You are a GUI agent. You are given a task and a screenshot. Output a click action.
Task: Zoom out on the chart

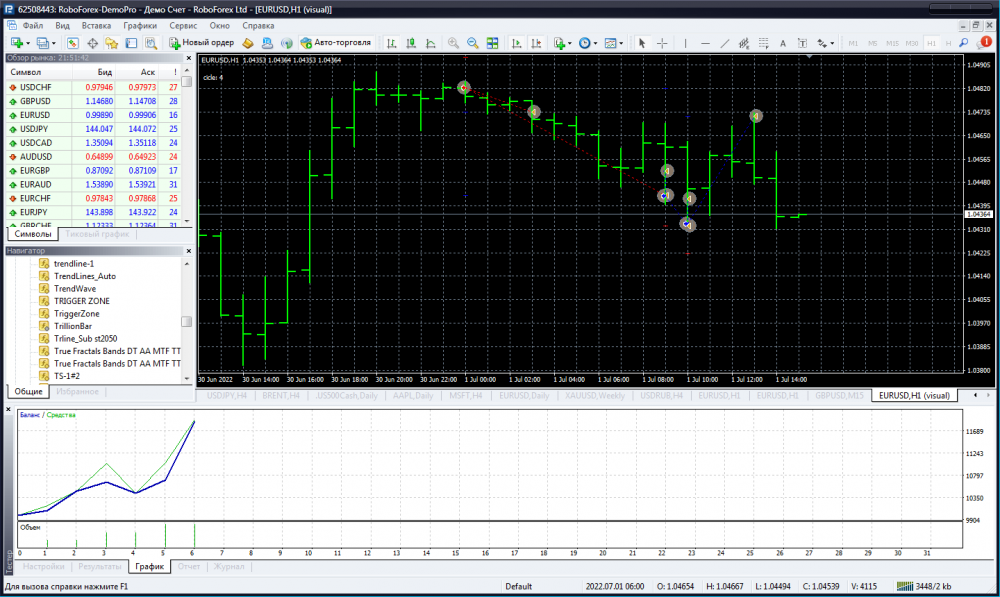pyautogui.click(x=473, y=43)
